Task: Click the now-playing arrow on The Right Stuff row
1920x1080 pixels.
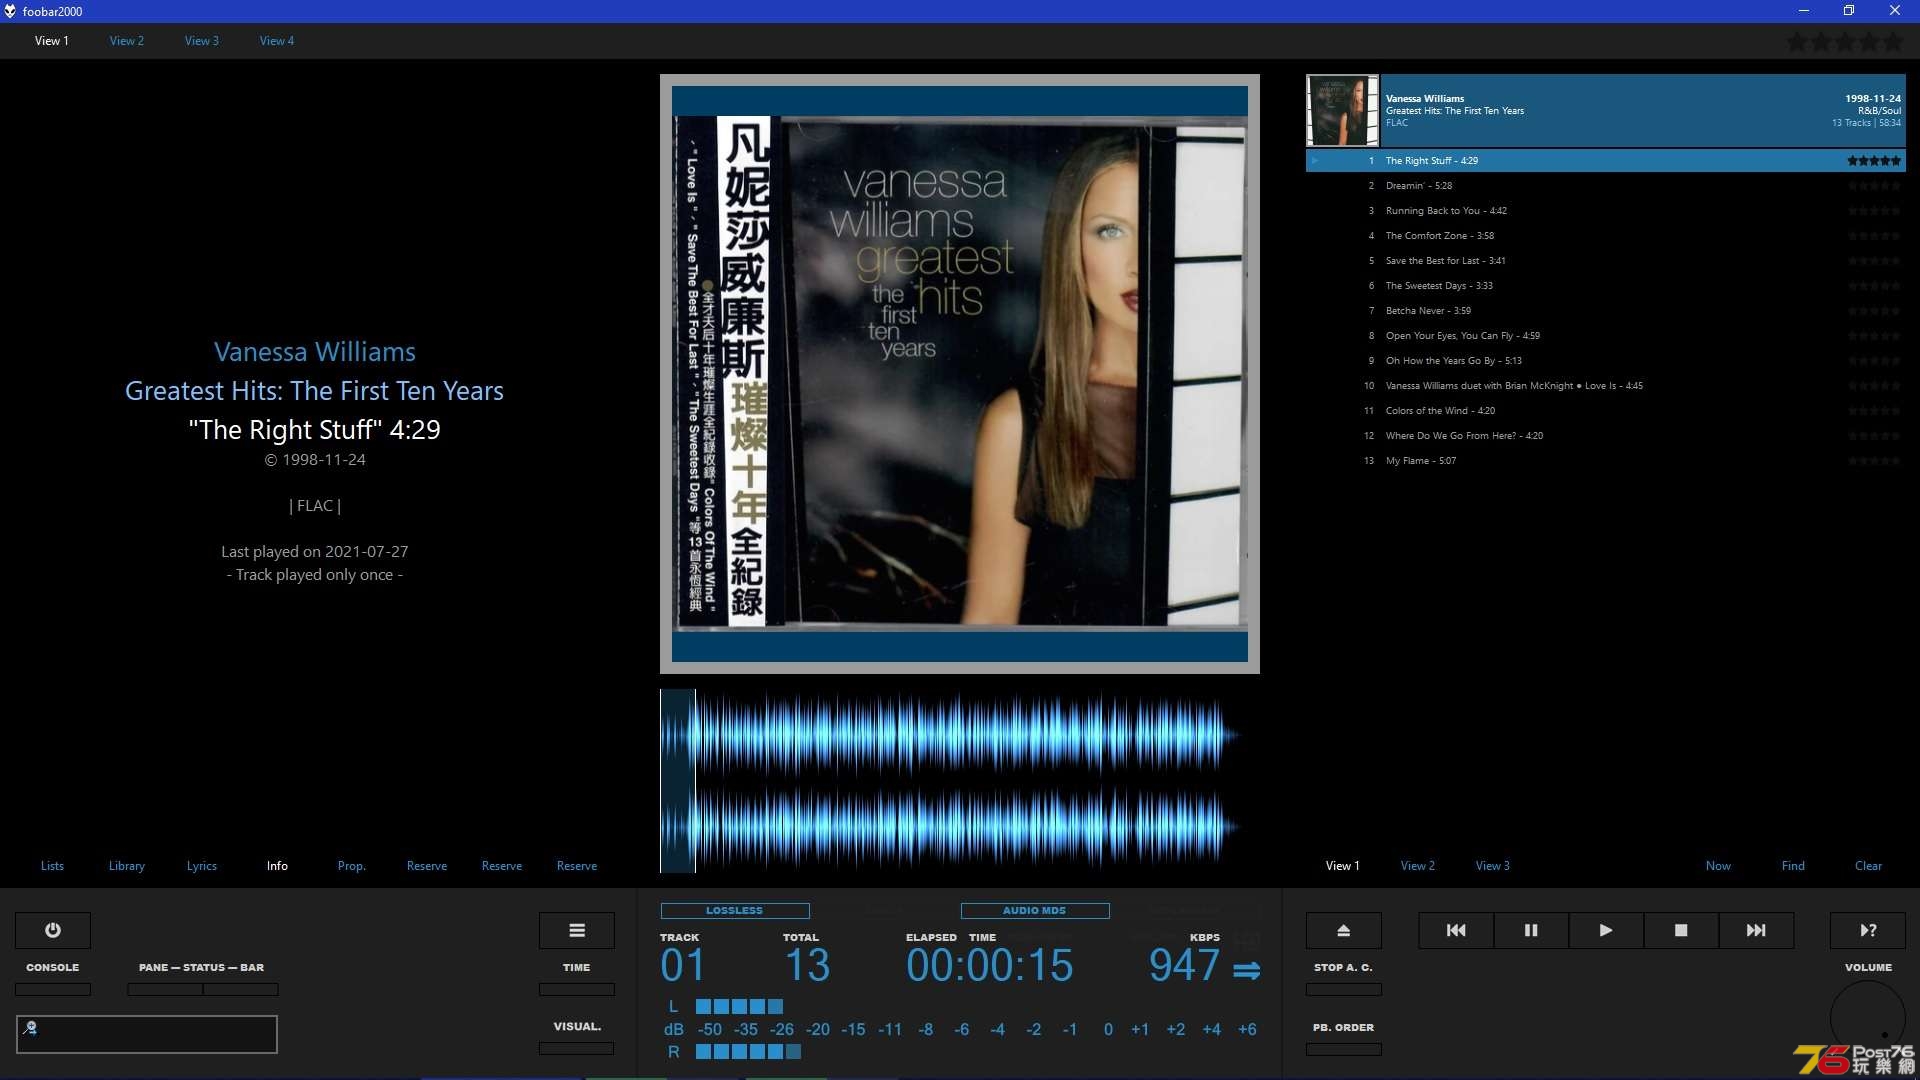Action: tap(1315, 161)
